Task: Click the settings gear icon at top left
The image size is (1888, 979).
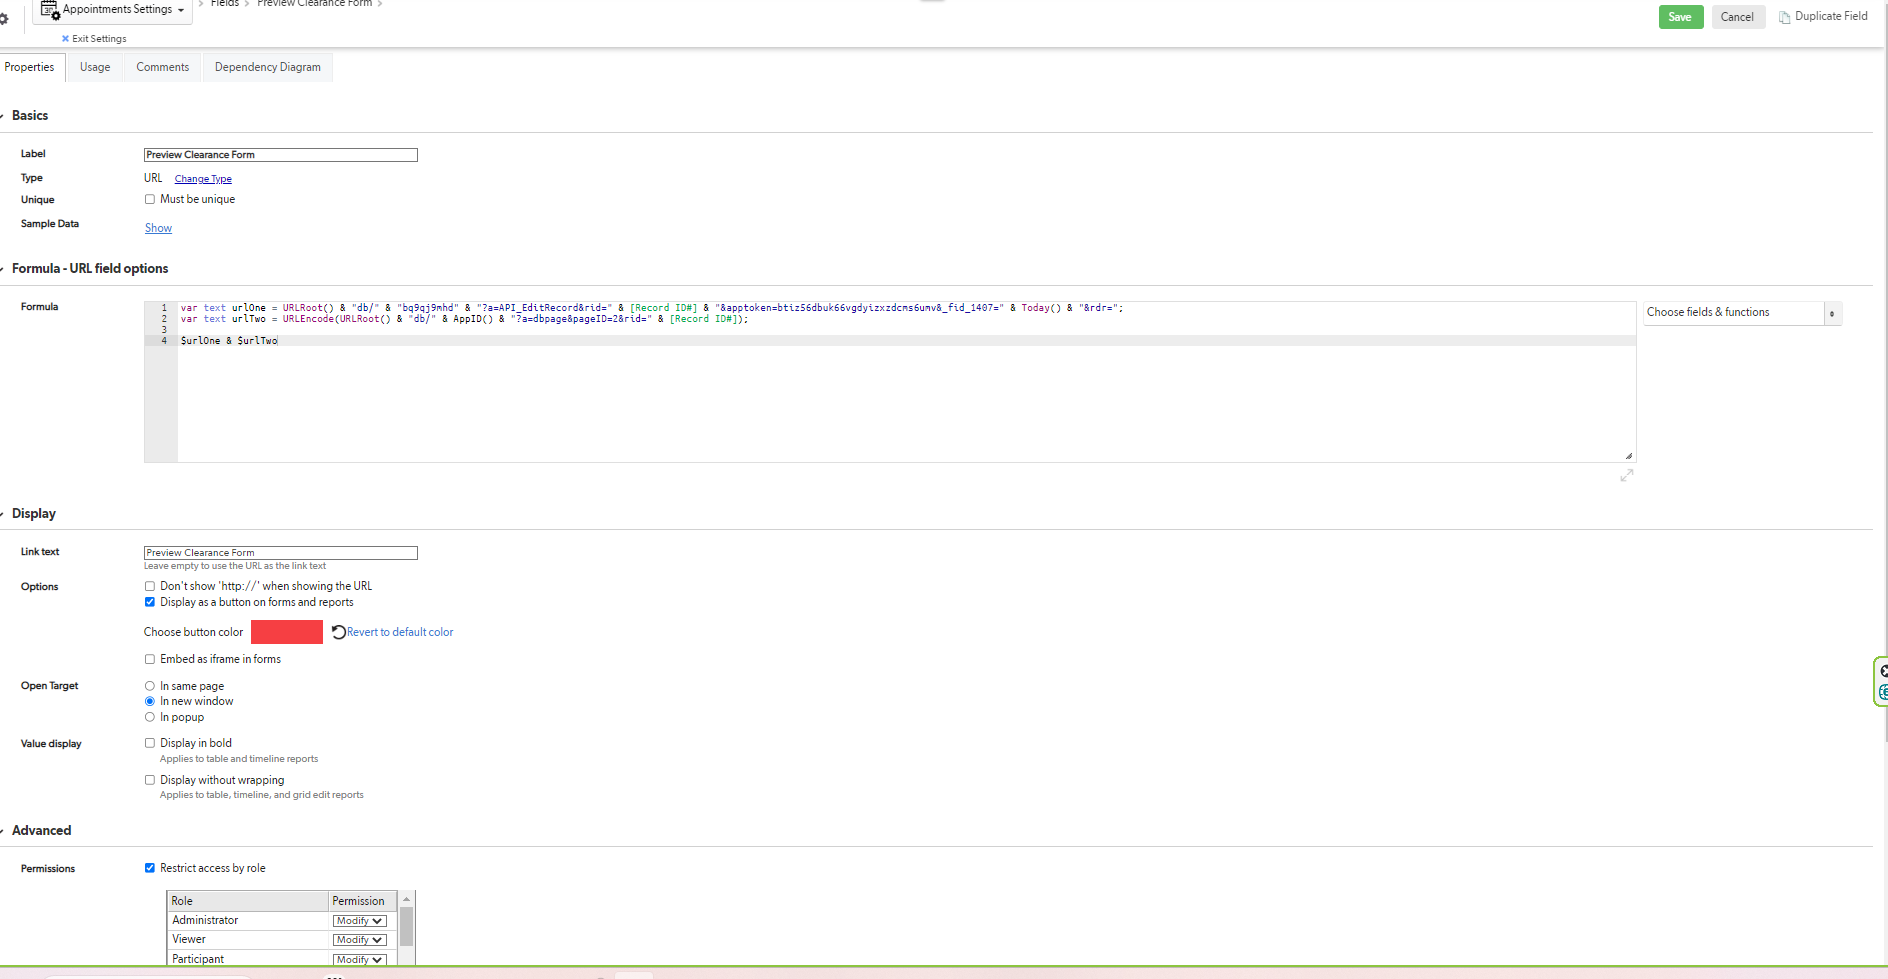Action: (x=4, y=18)
